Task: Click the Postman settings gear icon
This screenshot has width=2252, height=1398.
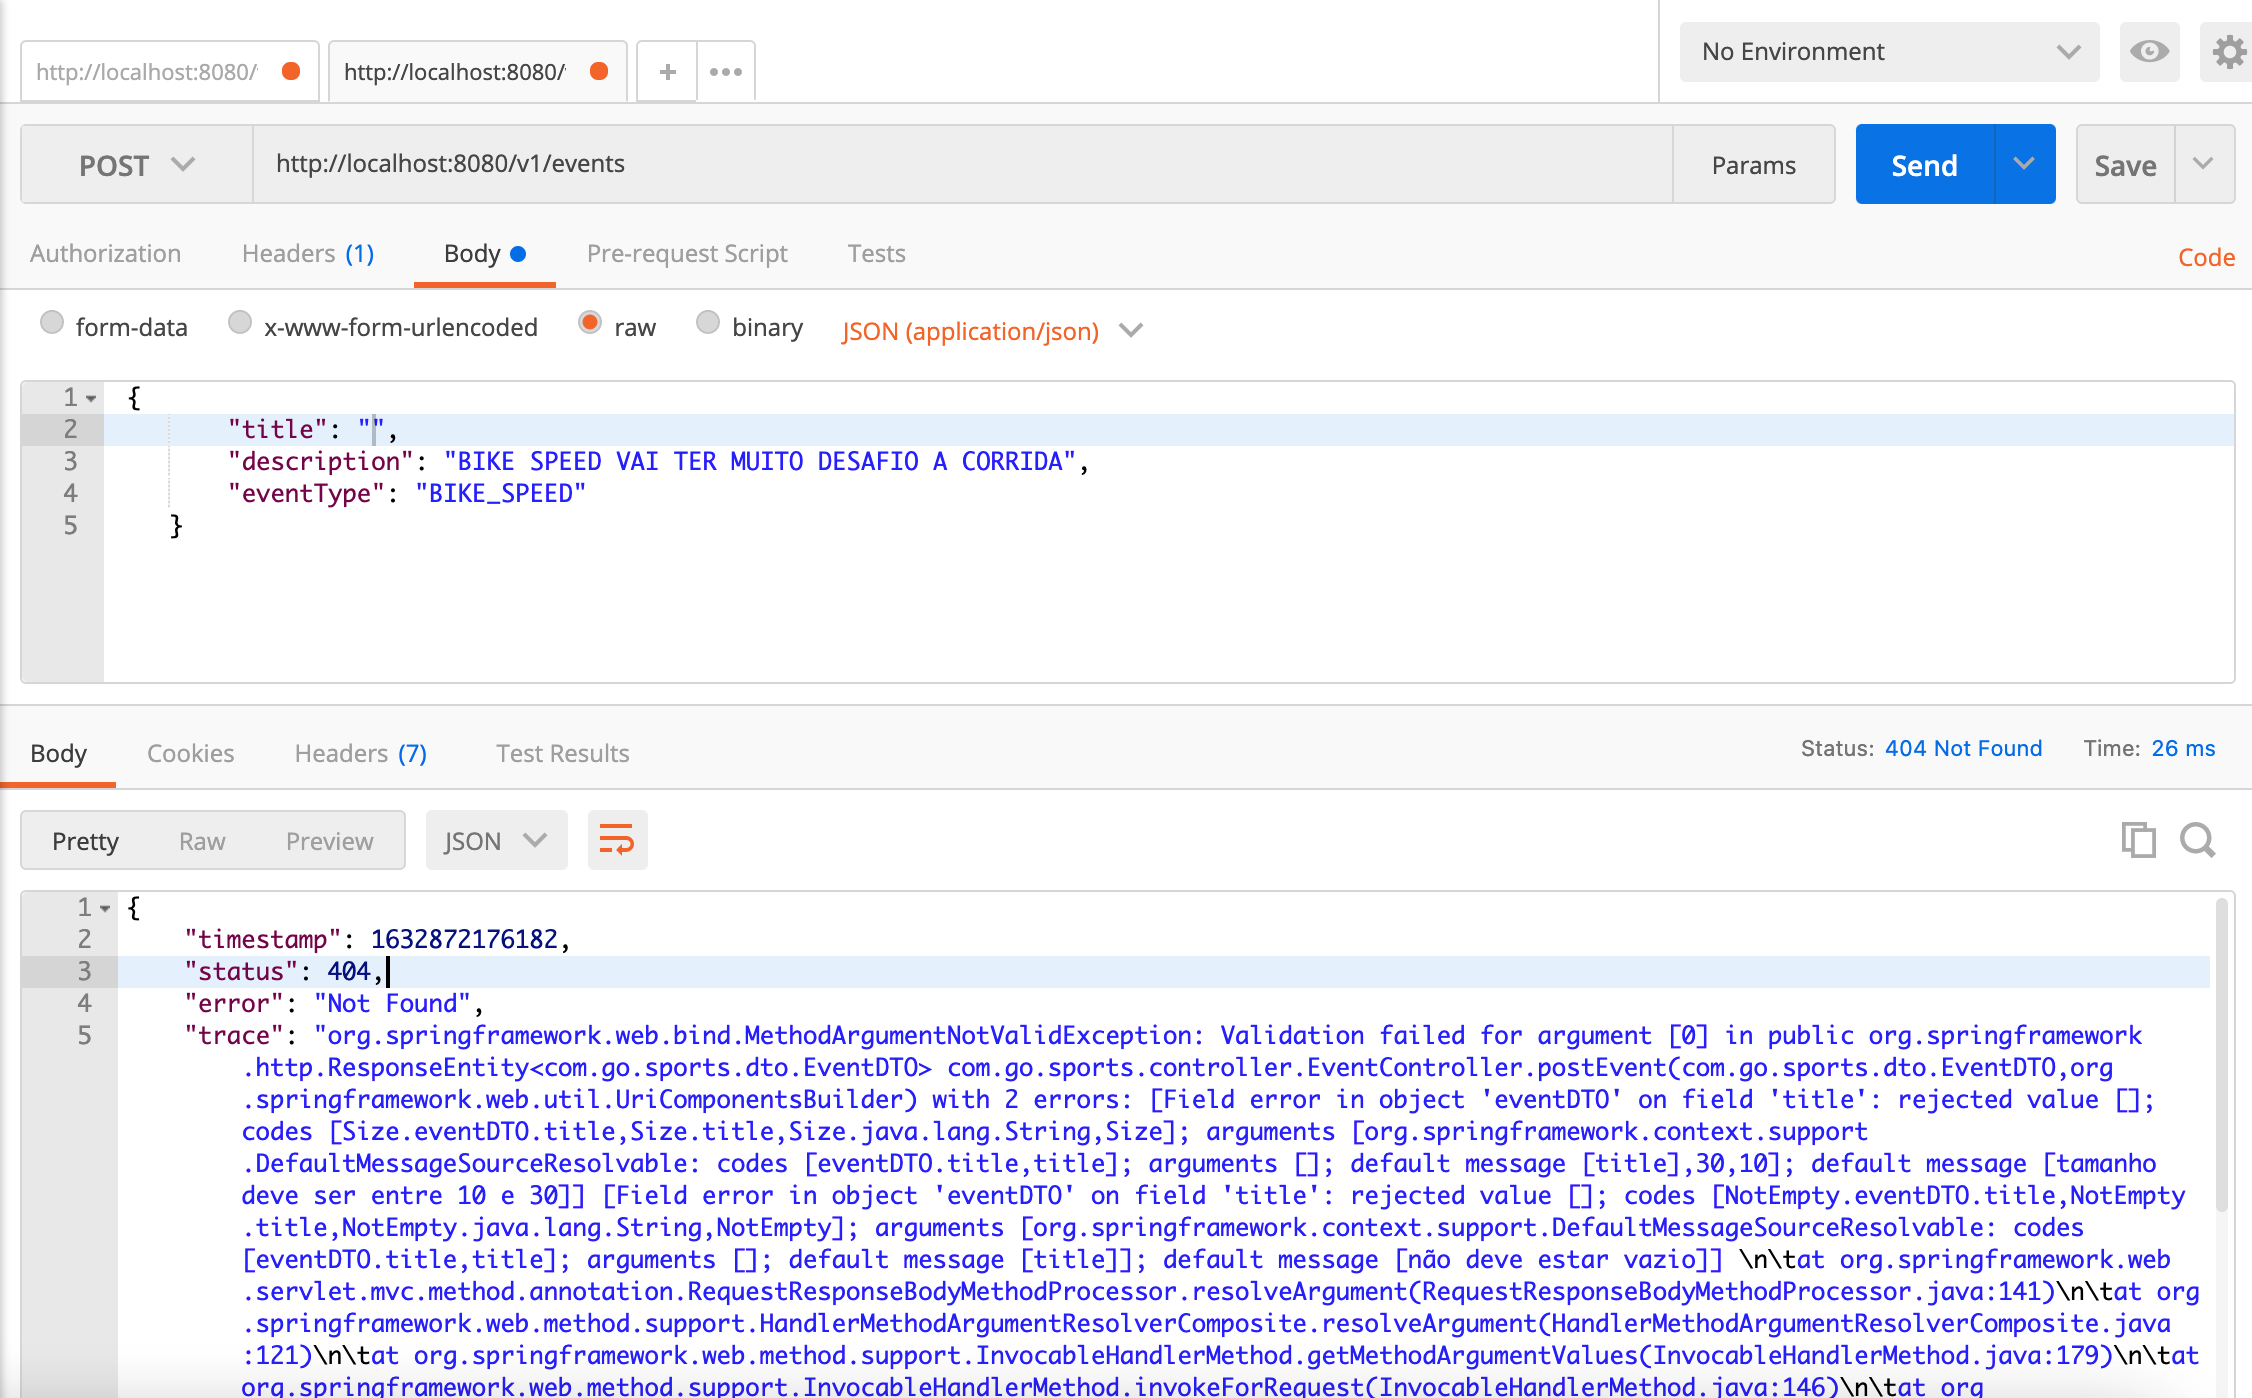Action: click(2229, 52)
